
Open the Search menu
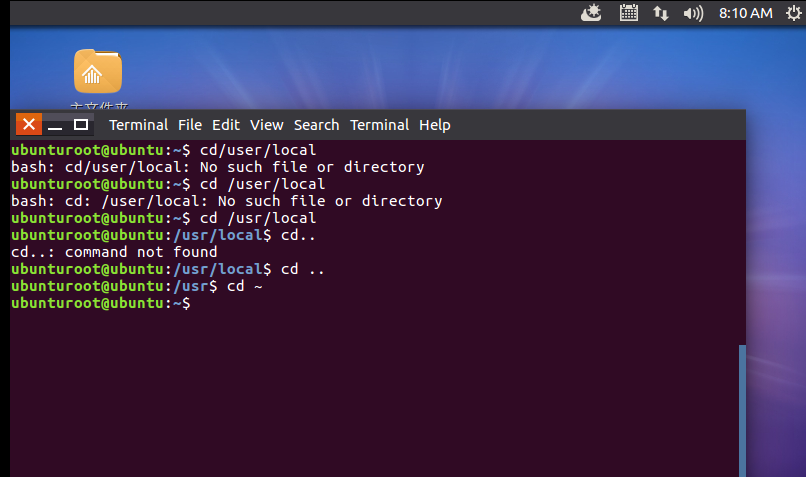point(316,125)
